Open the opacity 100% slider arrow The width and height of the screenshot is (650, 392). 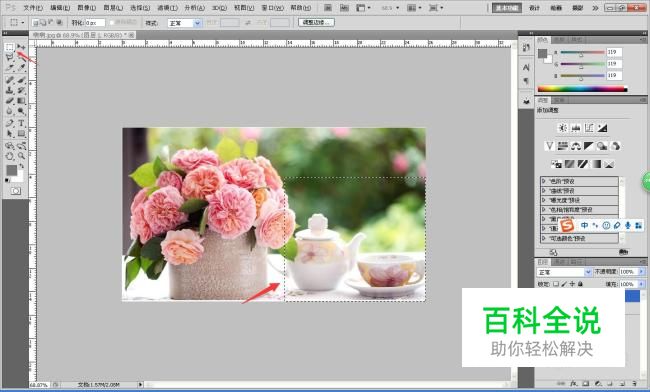641,272
